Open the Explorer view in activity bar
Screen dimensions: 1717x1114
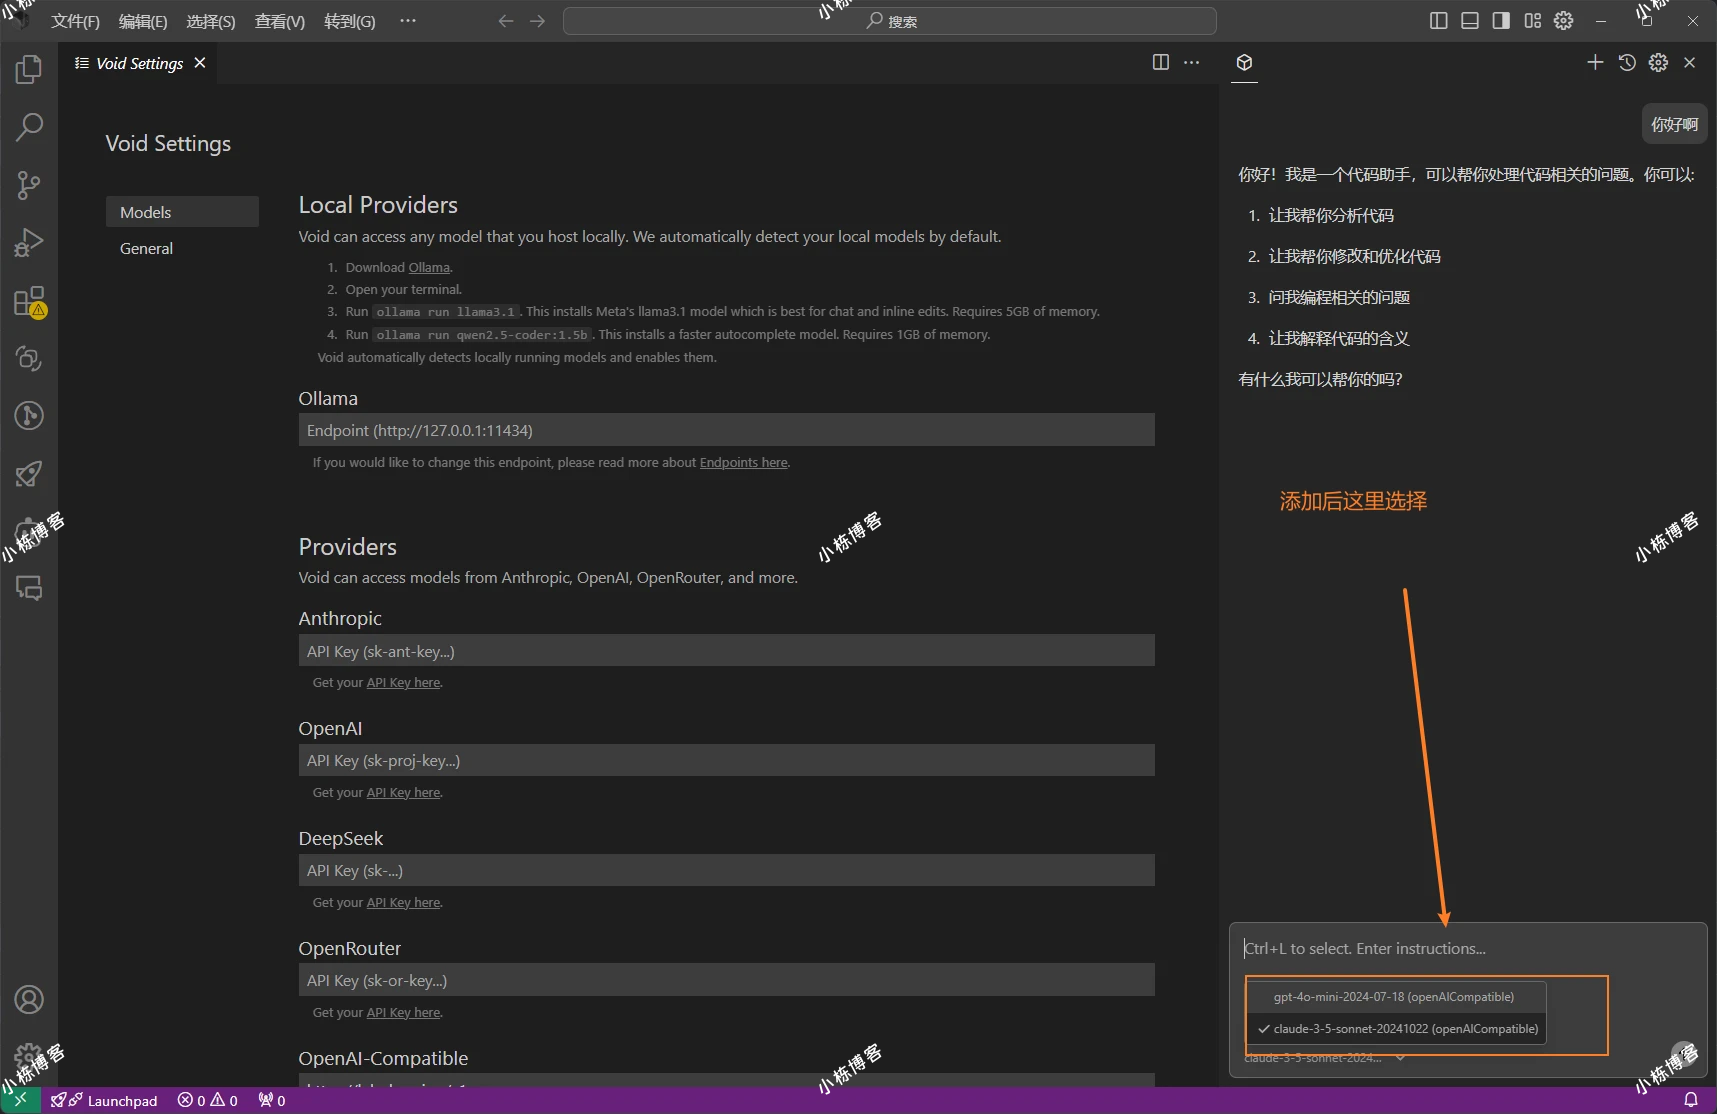coord(29,69)
